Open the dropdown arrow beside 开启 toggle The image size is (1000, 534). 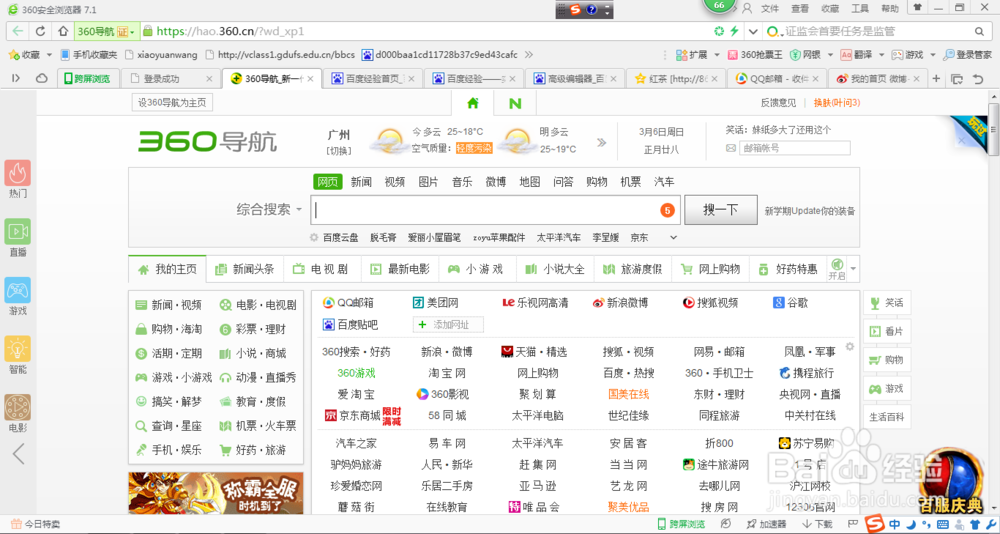point(853,269)
